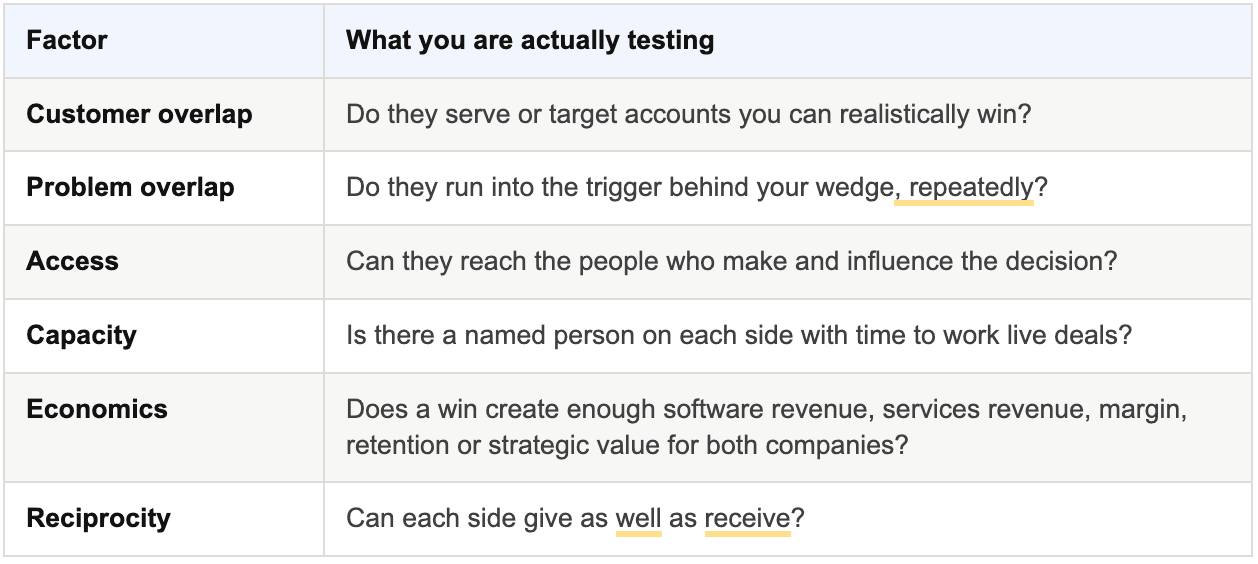The image size is (1258, 564).
Task: Select the 'Factor' column header
Action: point(67,40)
